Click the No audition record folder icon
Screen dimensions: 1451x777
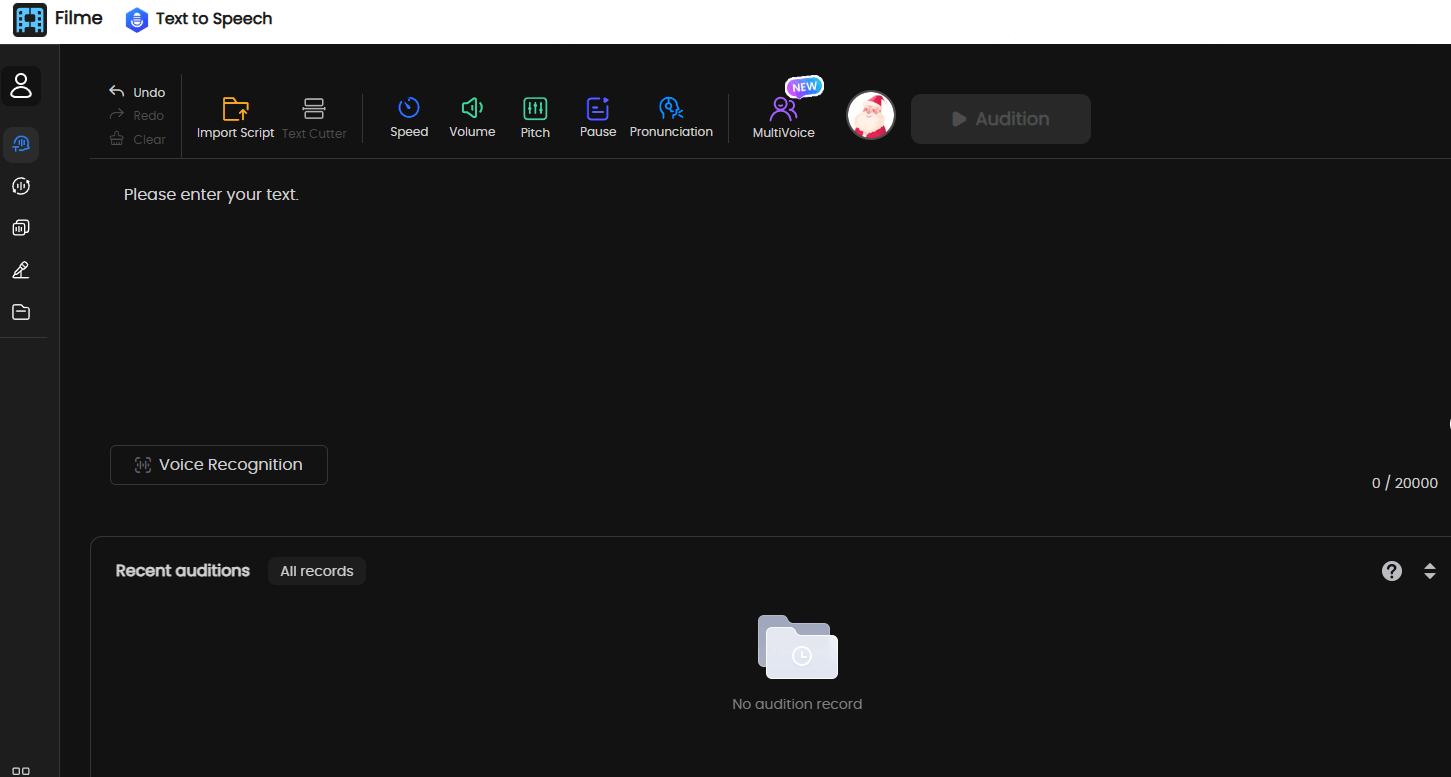[x=797, y=647]
